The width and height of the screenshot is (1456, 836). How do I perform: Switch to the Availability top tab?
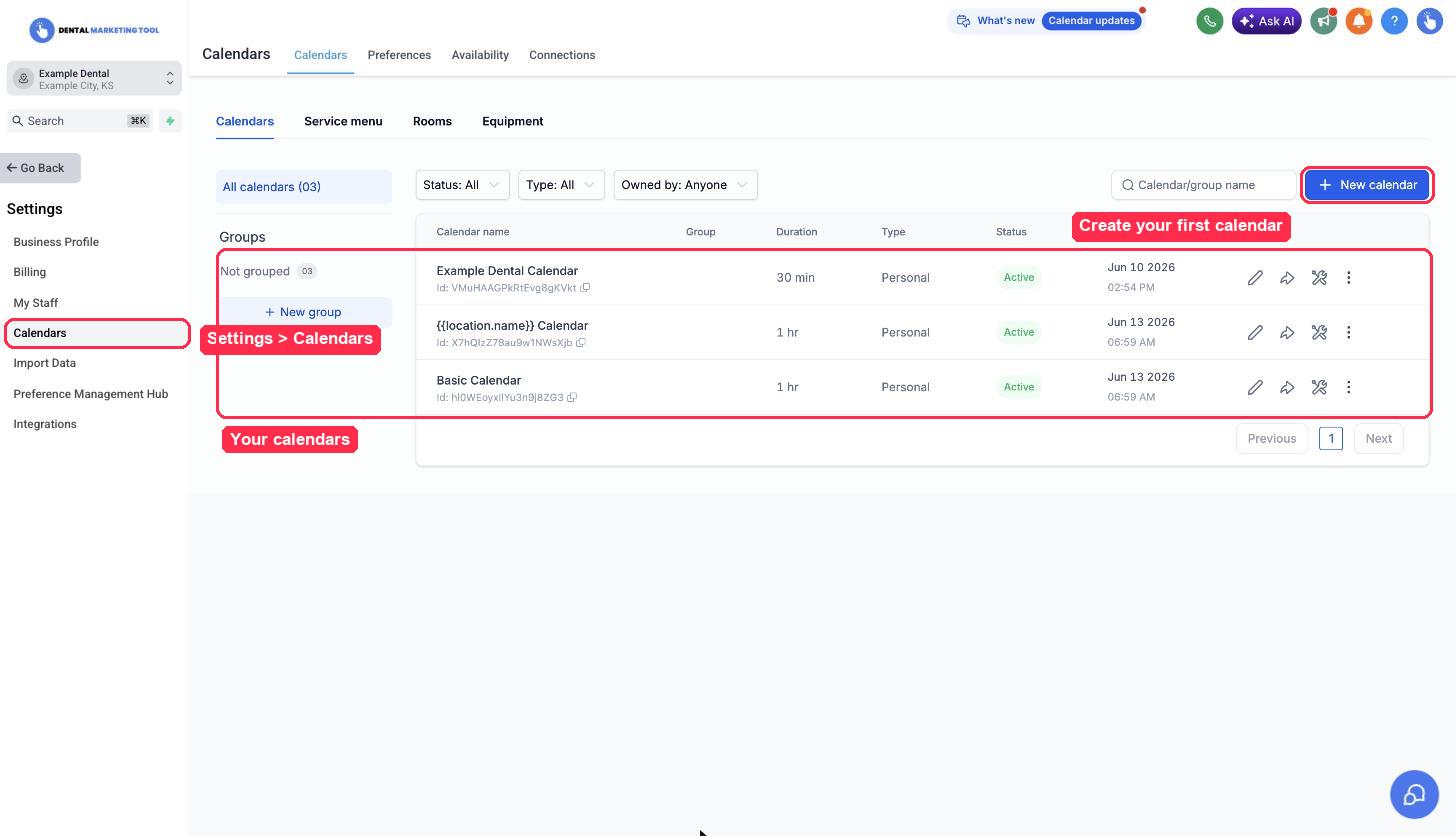coord(480,55)
